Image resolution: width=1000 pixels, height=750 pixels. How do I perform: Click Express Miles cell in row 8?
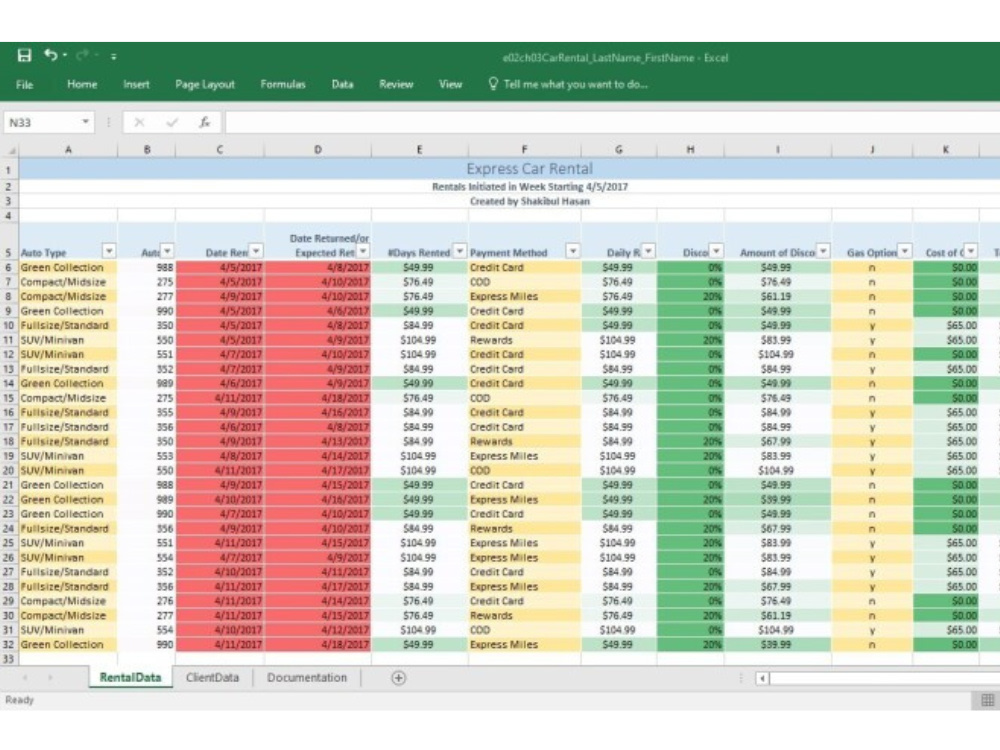click(x=524, y=297)
